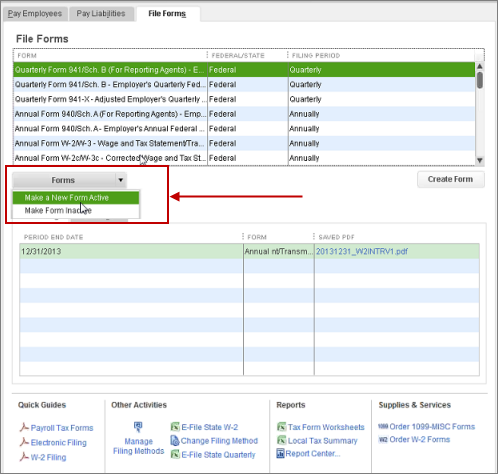Open the Report Center link
Screen dimensions: 498x474
(313, 454)
